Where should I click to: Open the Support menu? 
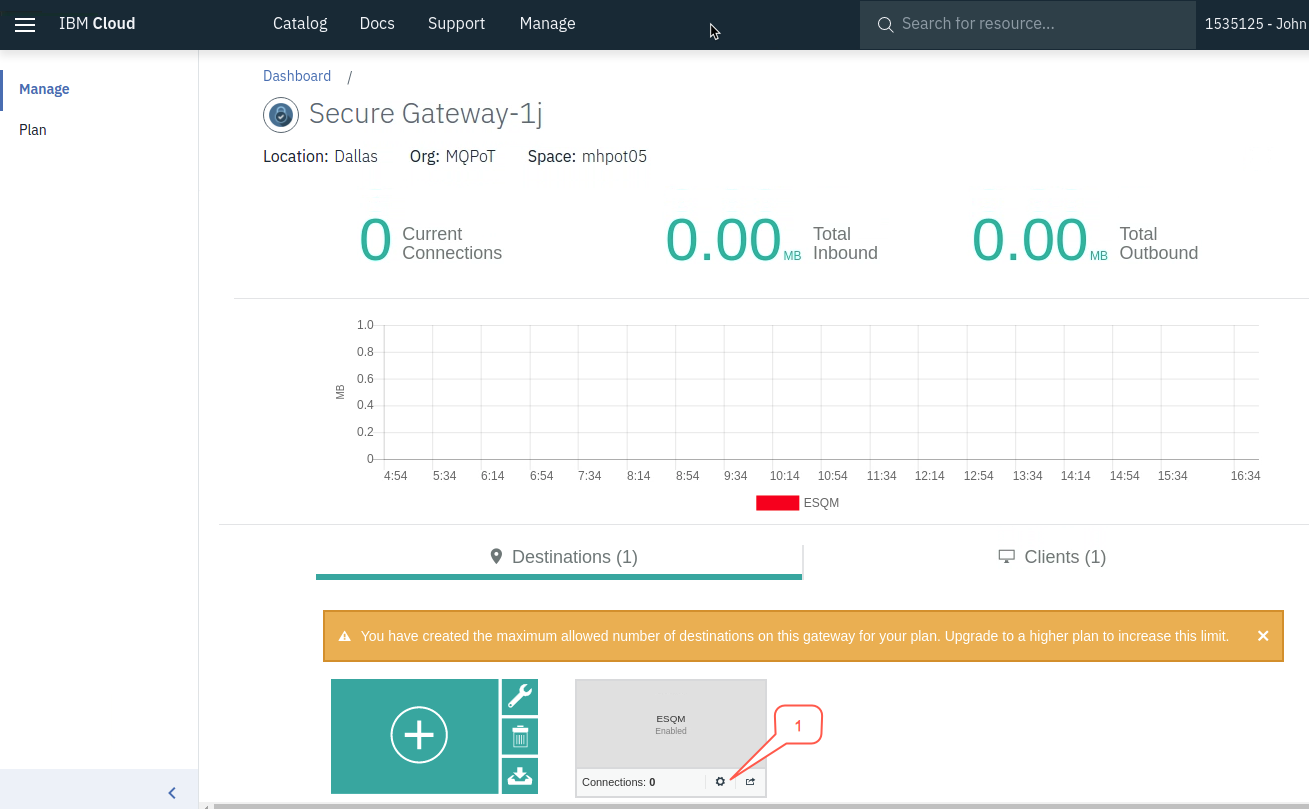456,24
